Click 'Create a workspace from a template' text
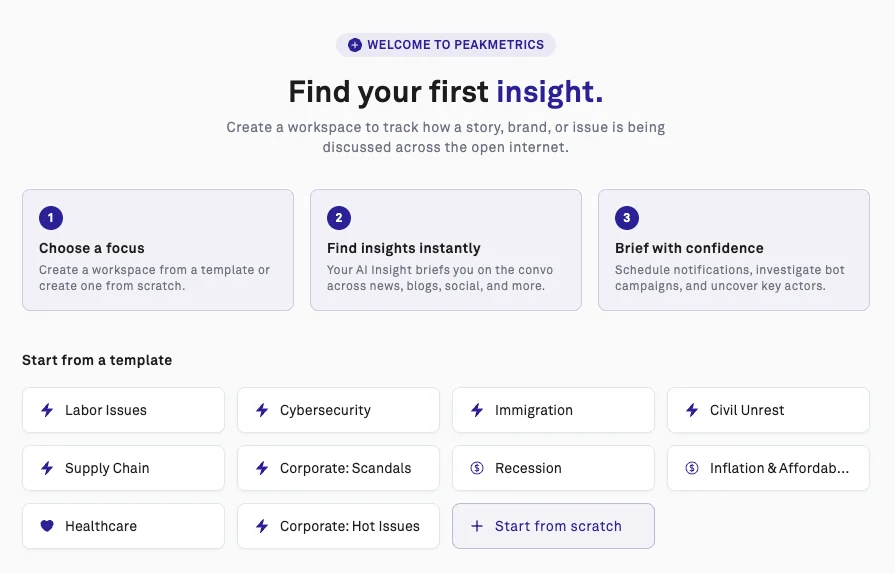This screenshot has height=573, width=895. click(x=154, y=278)
